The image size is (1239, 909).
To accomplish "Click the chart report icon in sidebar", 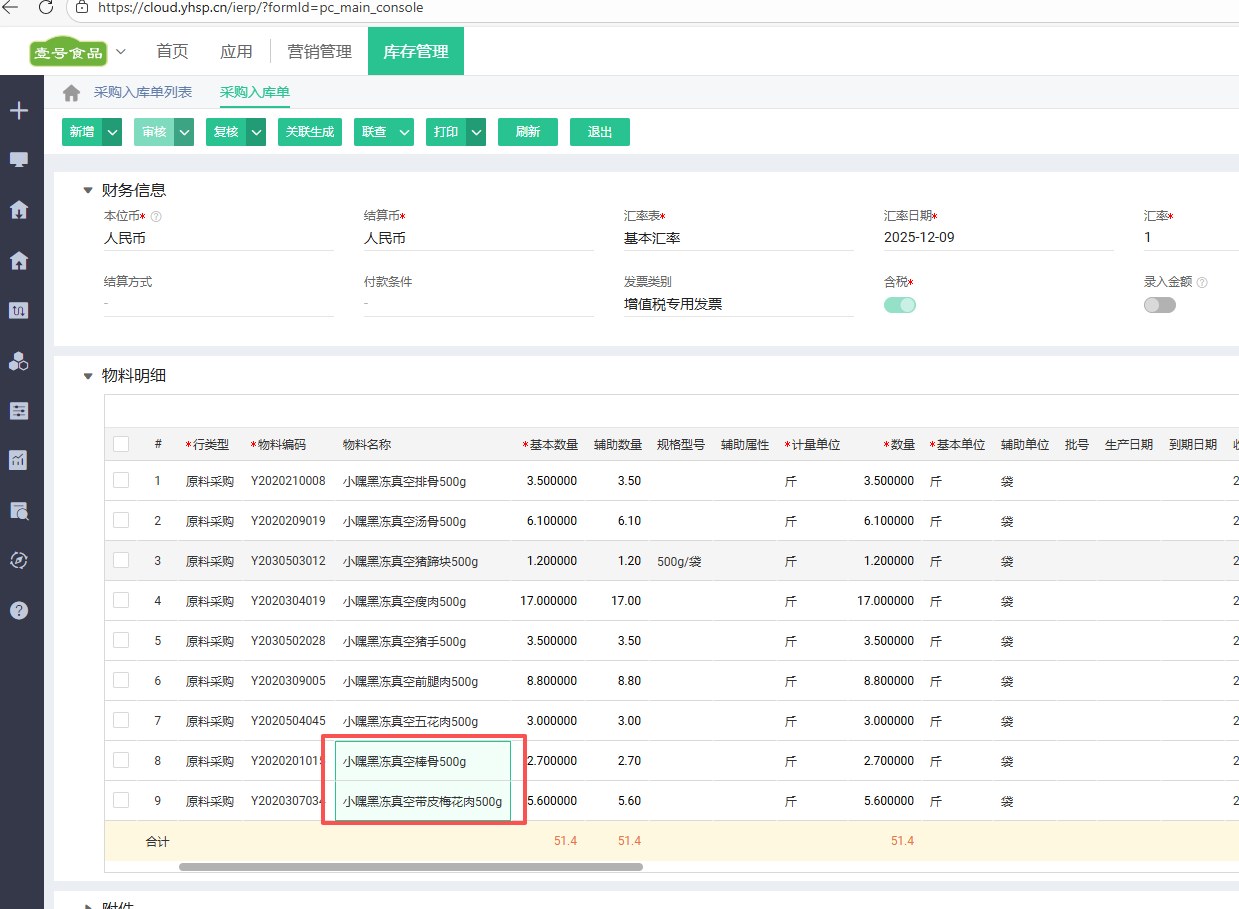I will point(18,460).
